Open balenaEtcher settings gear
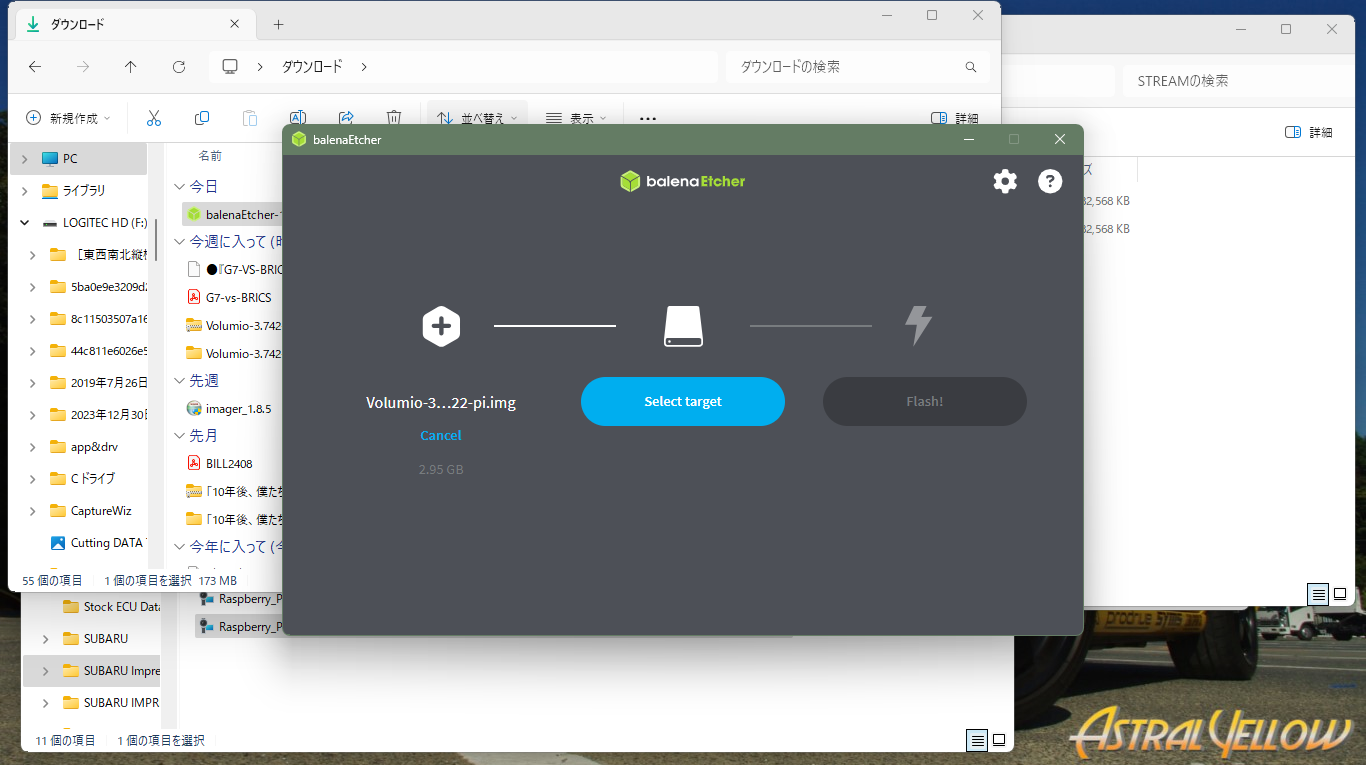Image resolution: width=1366 pixels, height=765 pixels. [1005, 181]
